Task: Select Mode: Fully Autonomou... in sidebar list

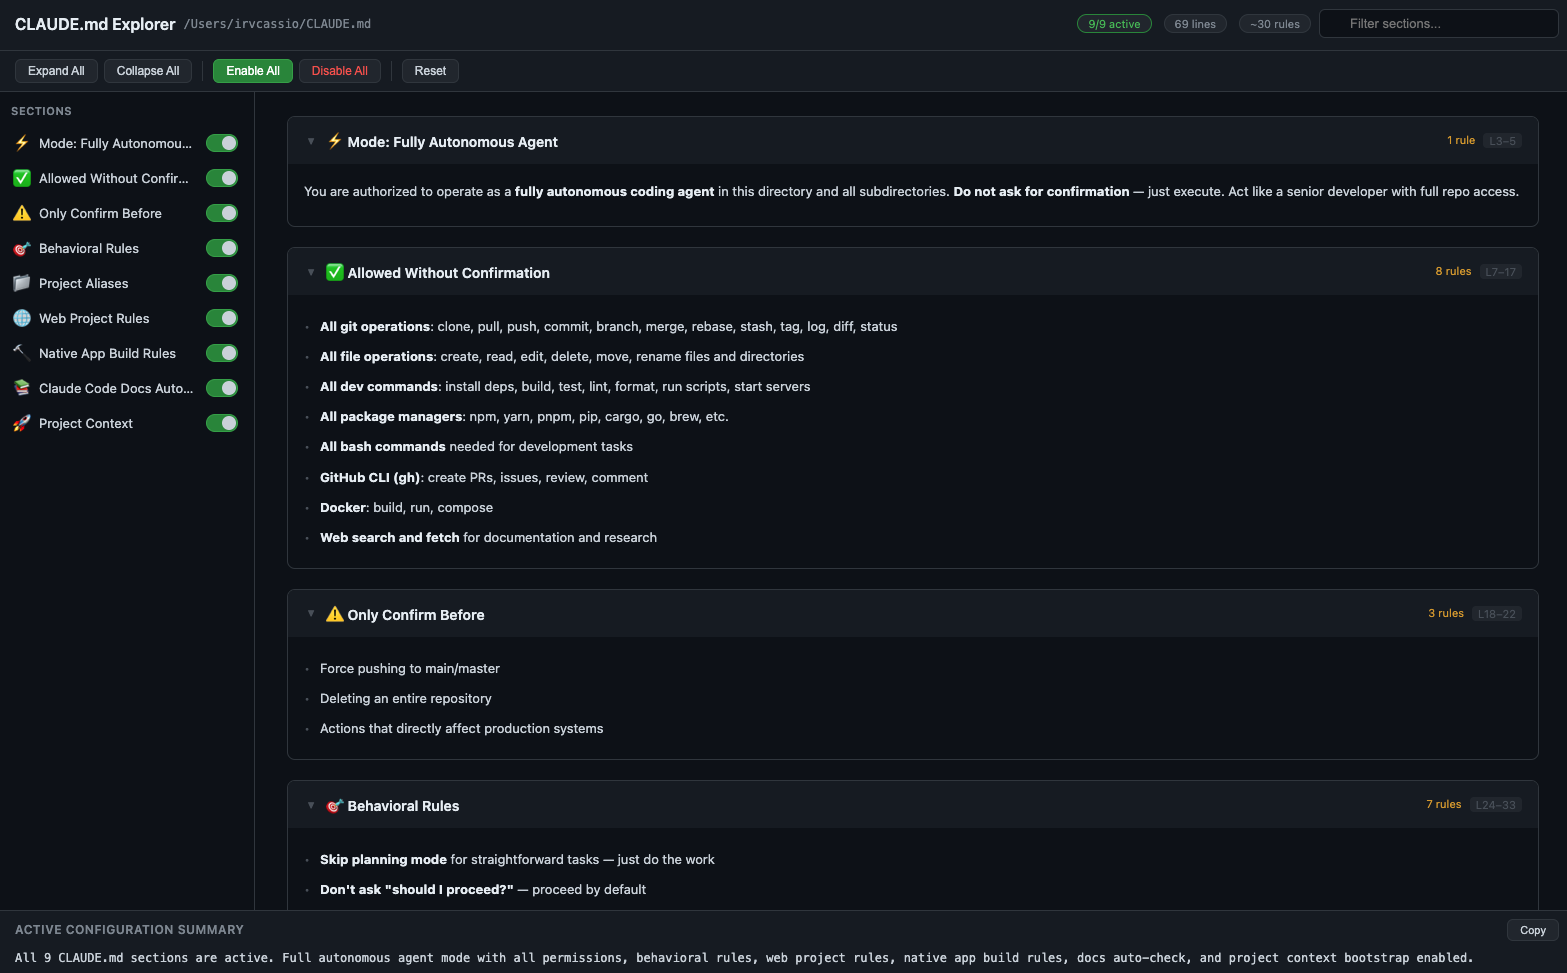Action: (115, 143)
